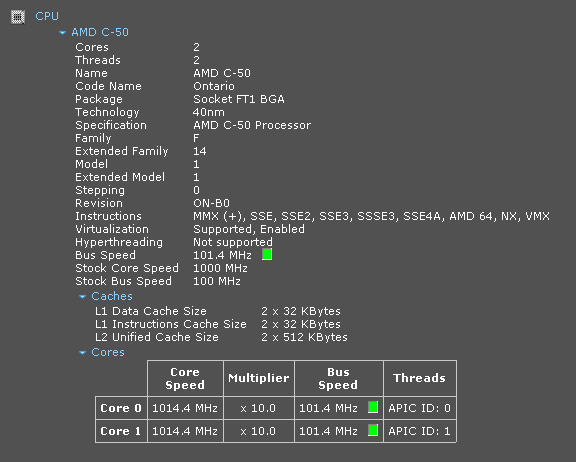Click L1 Instructions Cache Size label
The height and width of the screenshot is (462, 576).
click(171, 324)
